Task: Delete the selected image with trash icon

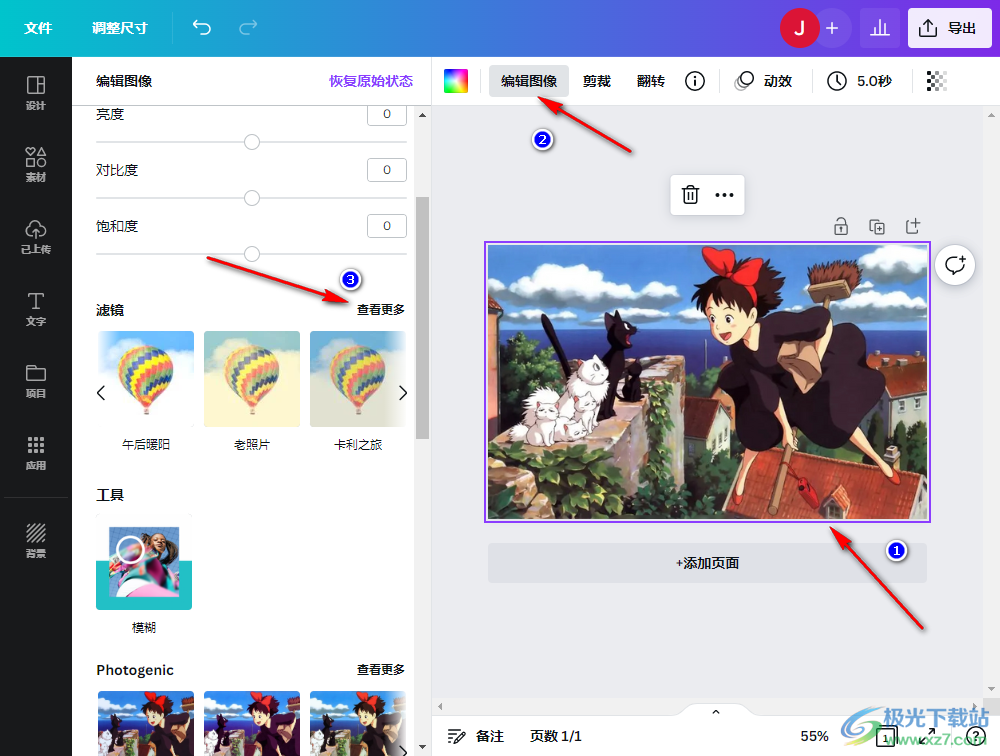Action: click(690, 195)
